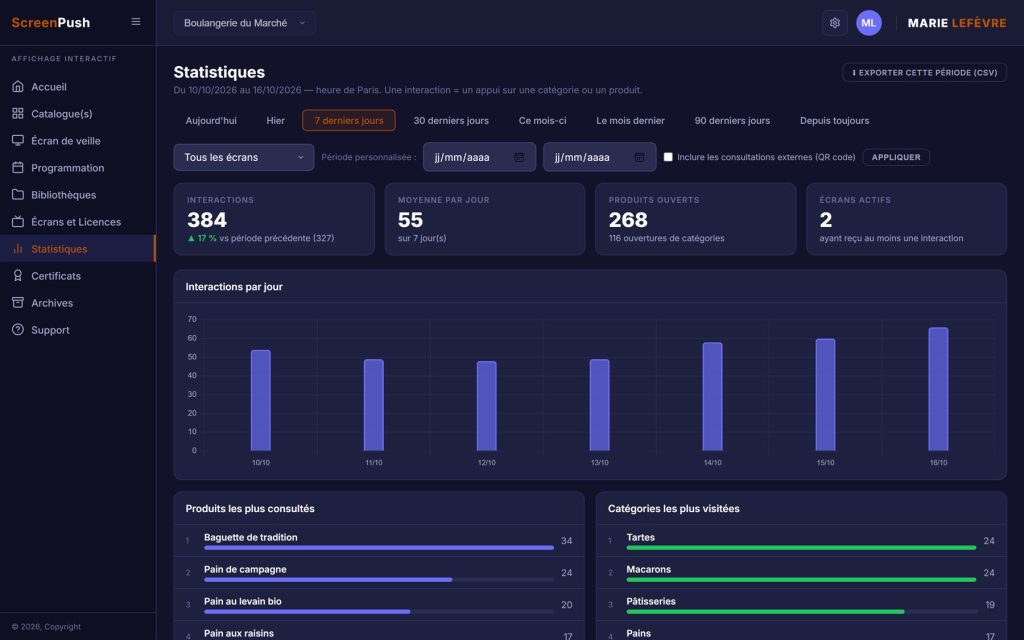The width and height of the screenshot is (1024, 640).
Task: Click the Écrans actifs value 2
Action: tap(825, 220)
